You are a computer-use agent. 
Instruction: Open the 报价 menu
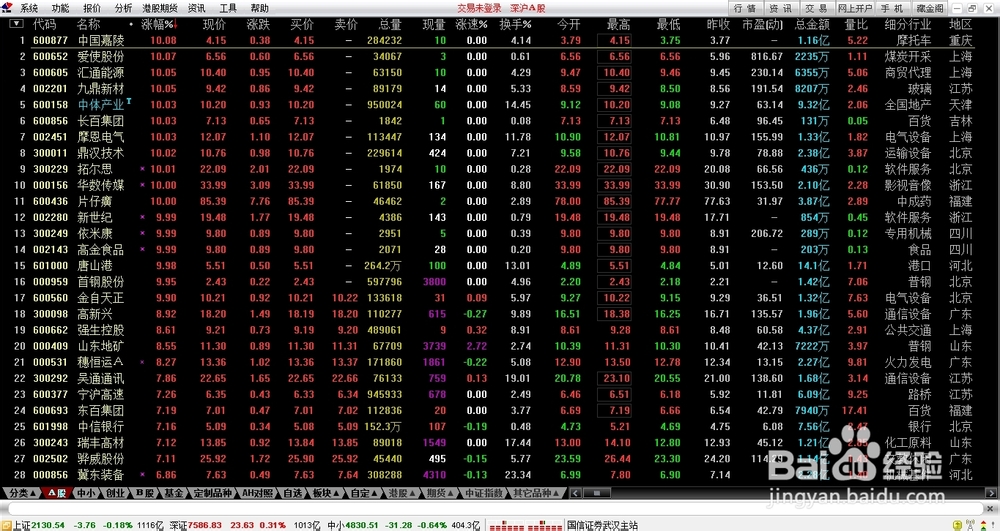click(92, 8)
